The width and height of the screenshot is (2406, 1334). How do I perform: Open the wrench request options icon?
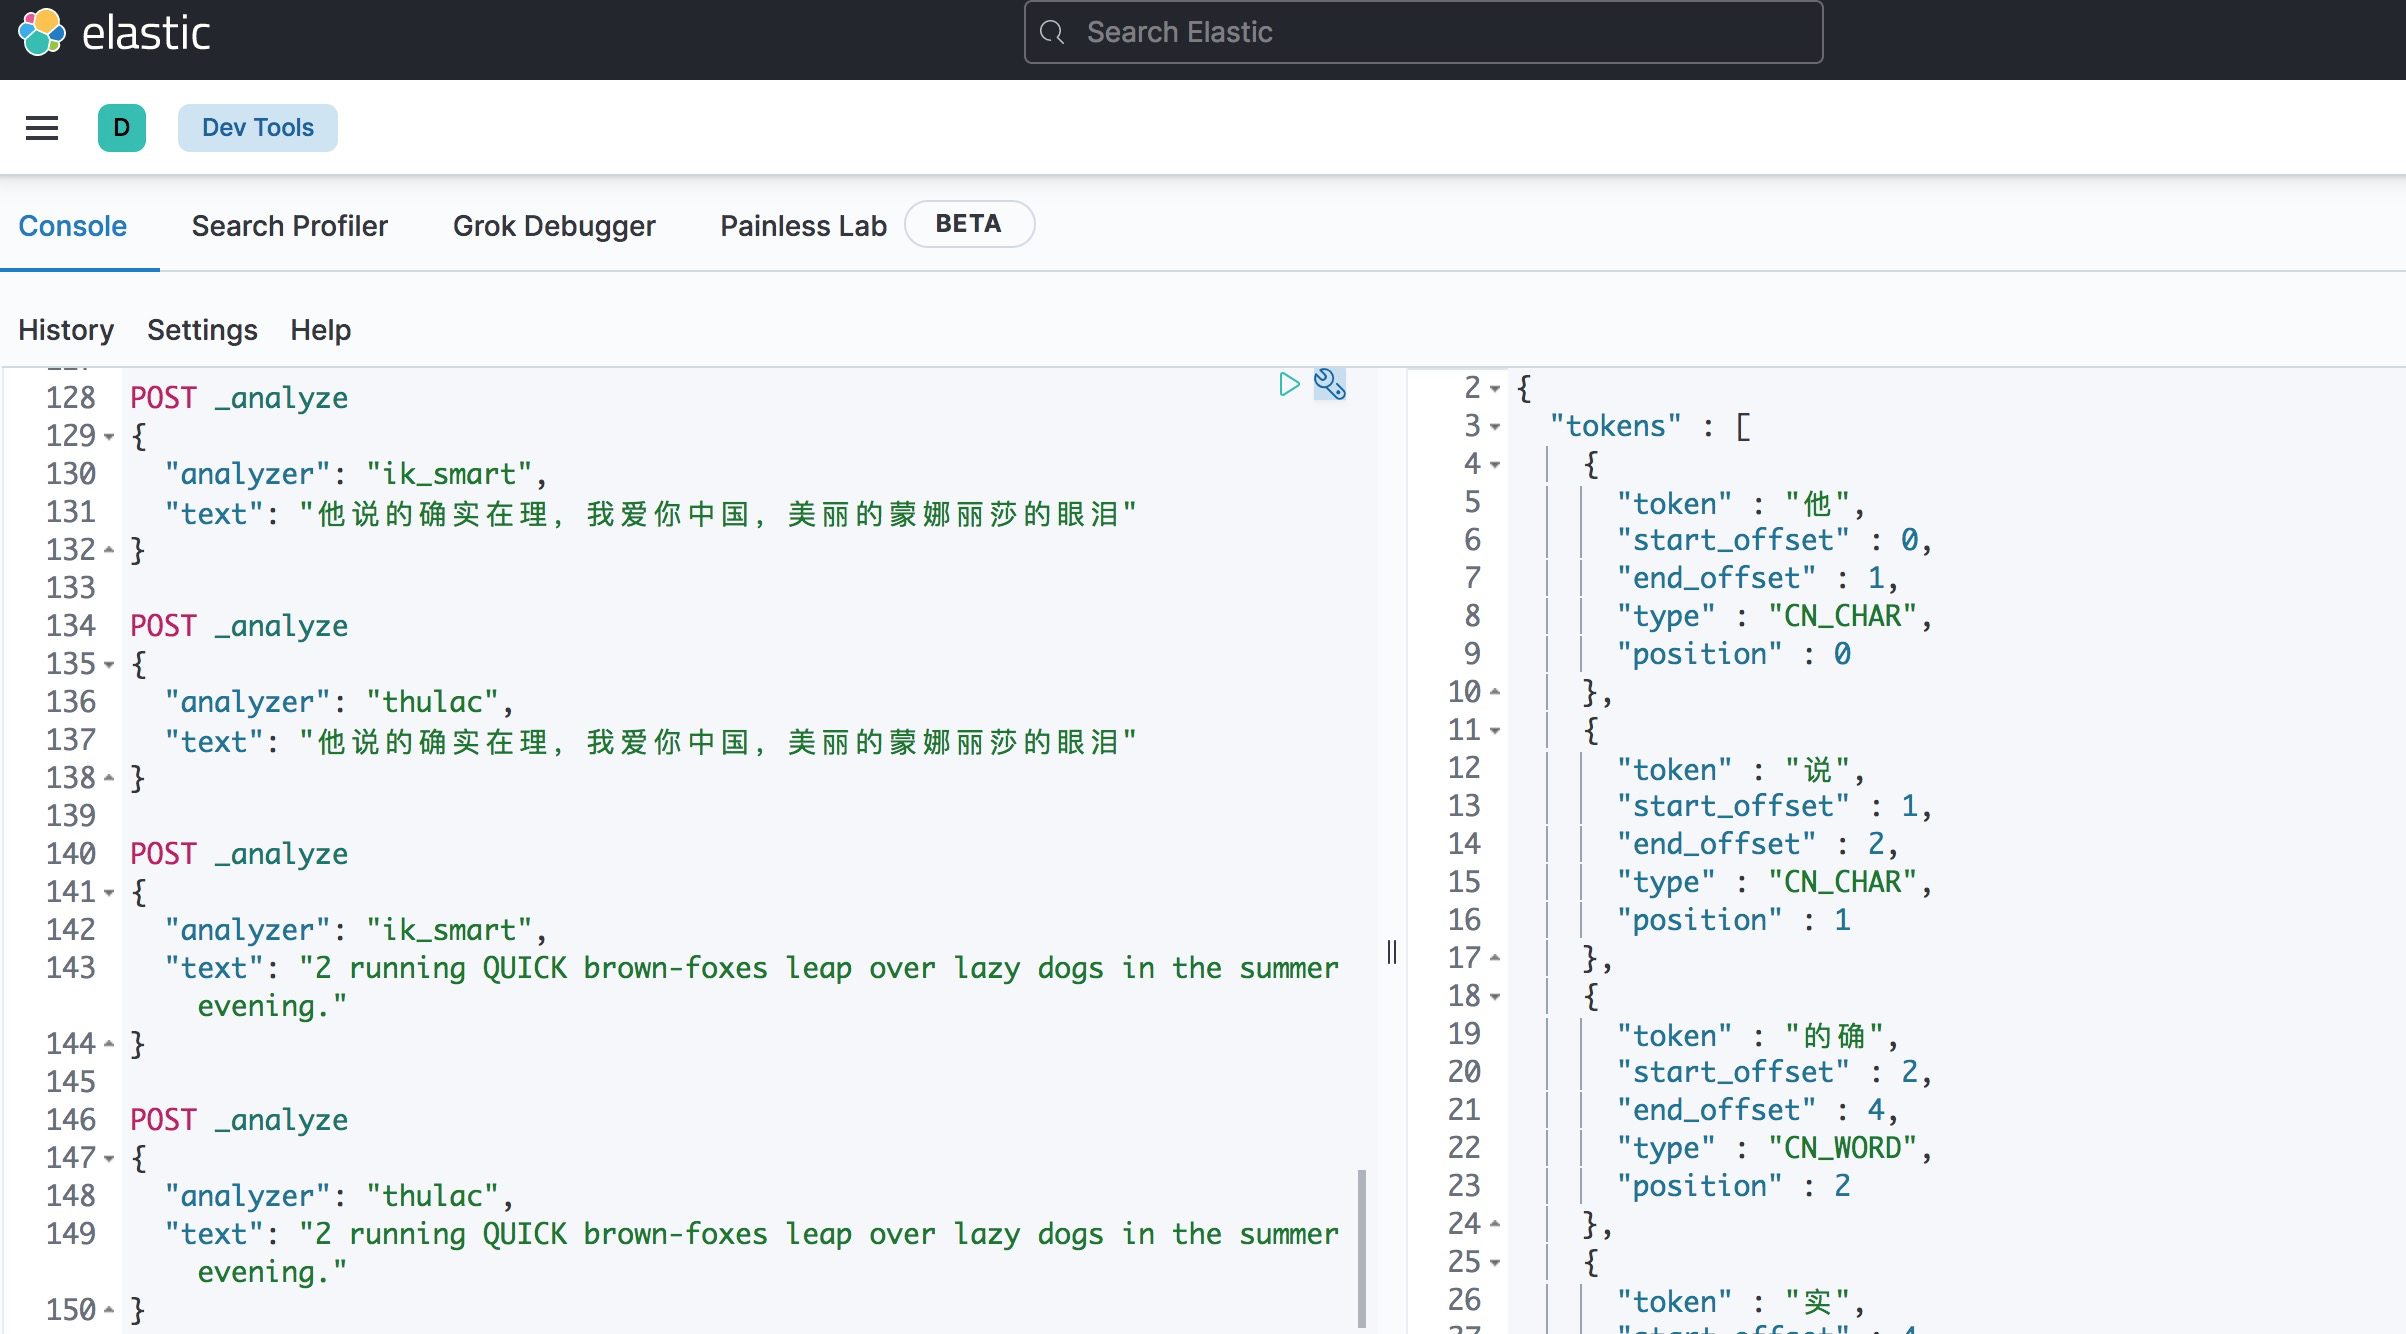(1329, 384)
